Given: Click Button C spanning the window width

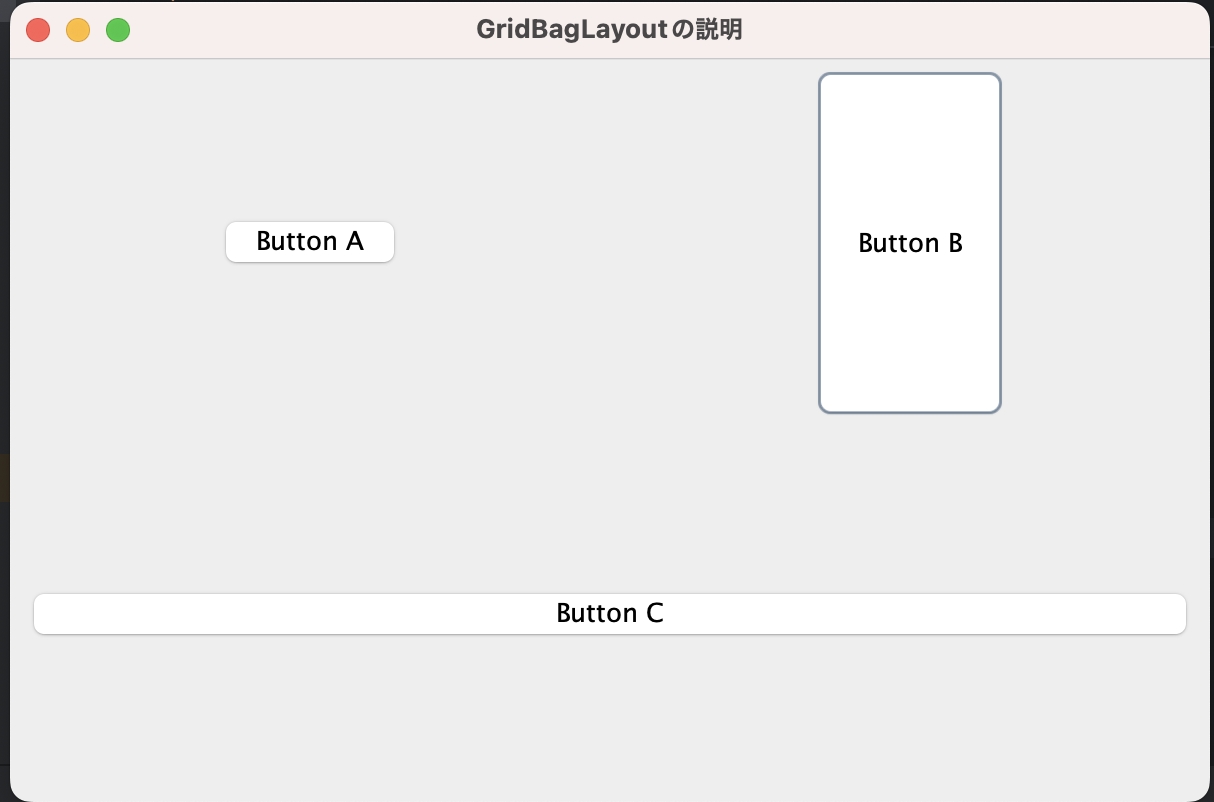Looking at the screenshot, I should pos(610,613).
